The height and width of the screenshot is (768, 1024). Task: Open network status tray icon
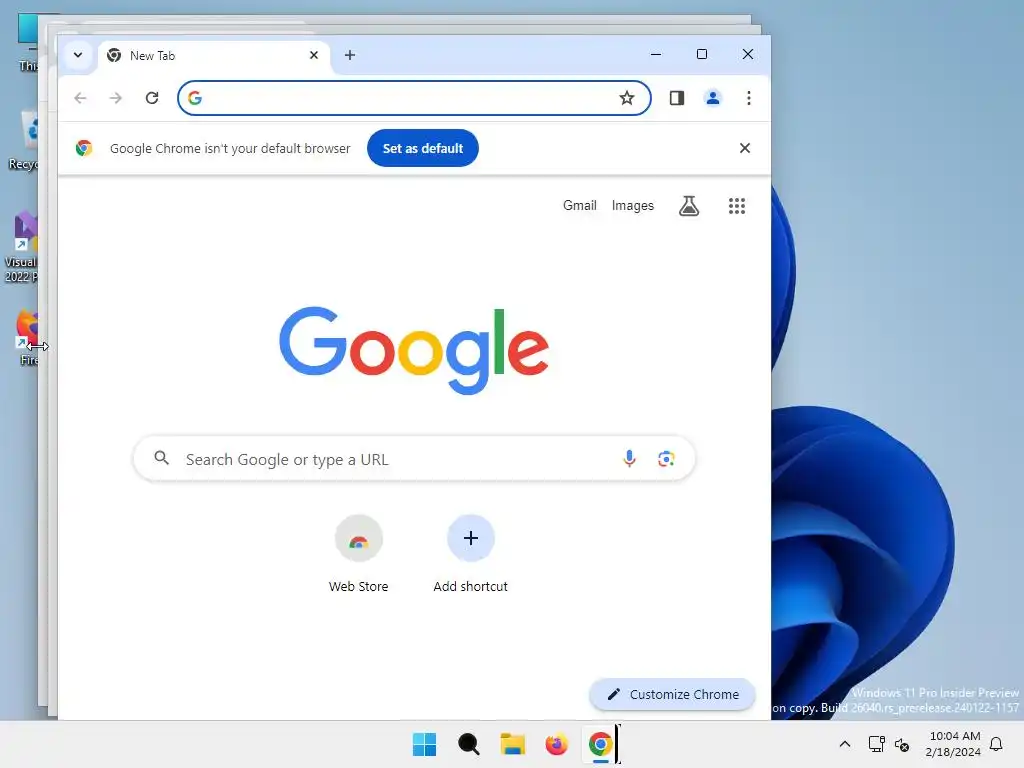tap(876, 744)
